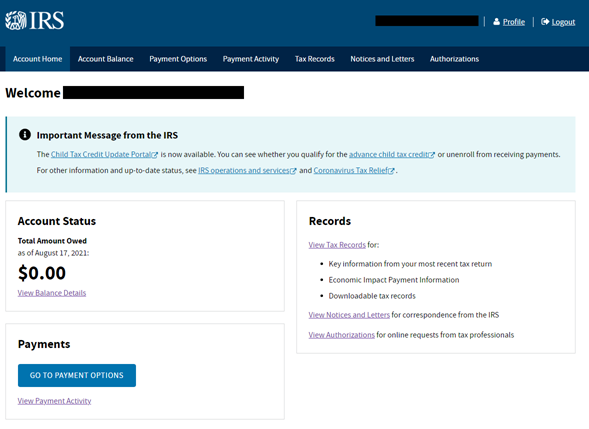Click the Welcome heading text
Image resolution: width=589 pixels, height=429 pixels.
[33, 93]
